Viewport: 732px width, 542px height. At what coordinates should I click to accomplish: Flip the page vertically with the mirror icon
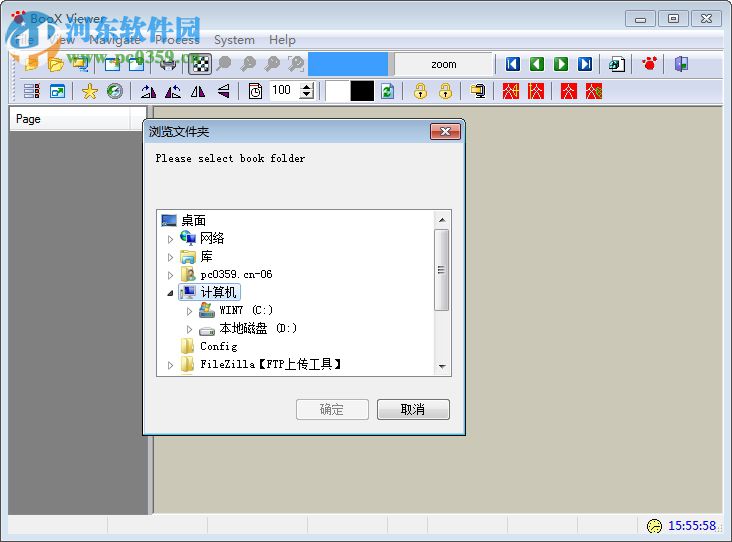pos(224,91)
